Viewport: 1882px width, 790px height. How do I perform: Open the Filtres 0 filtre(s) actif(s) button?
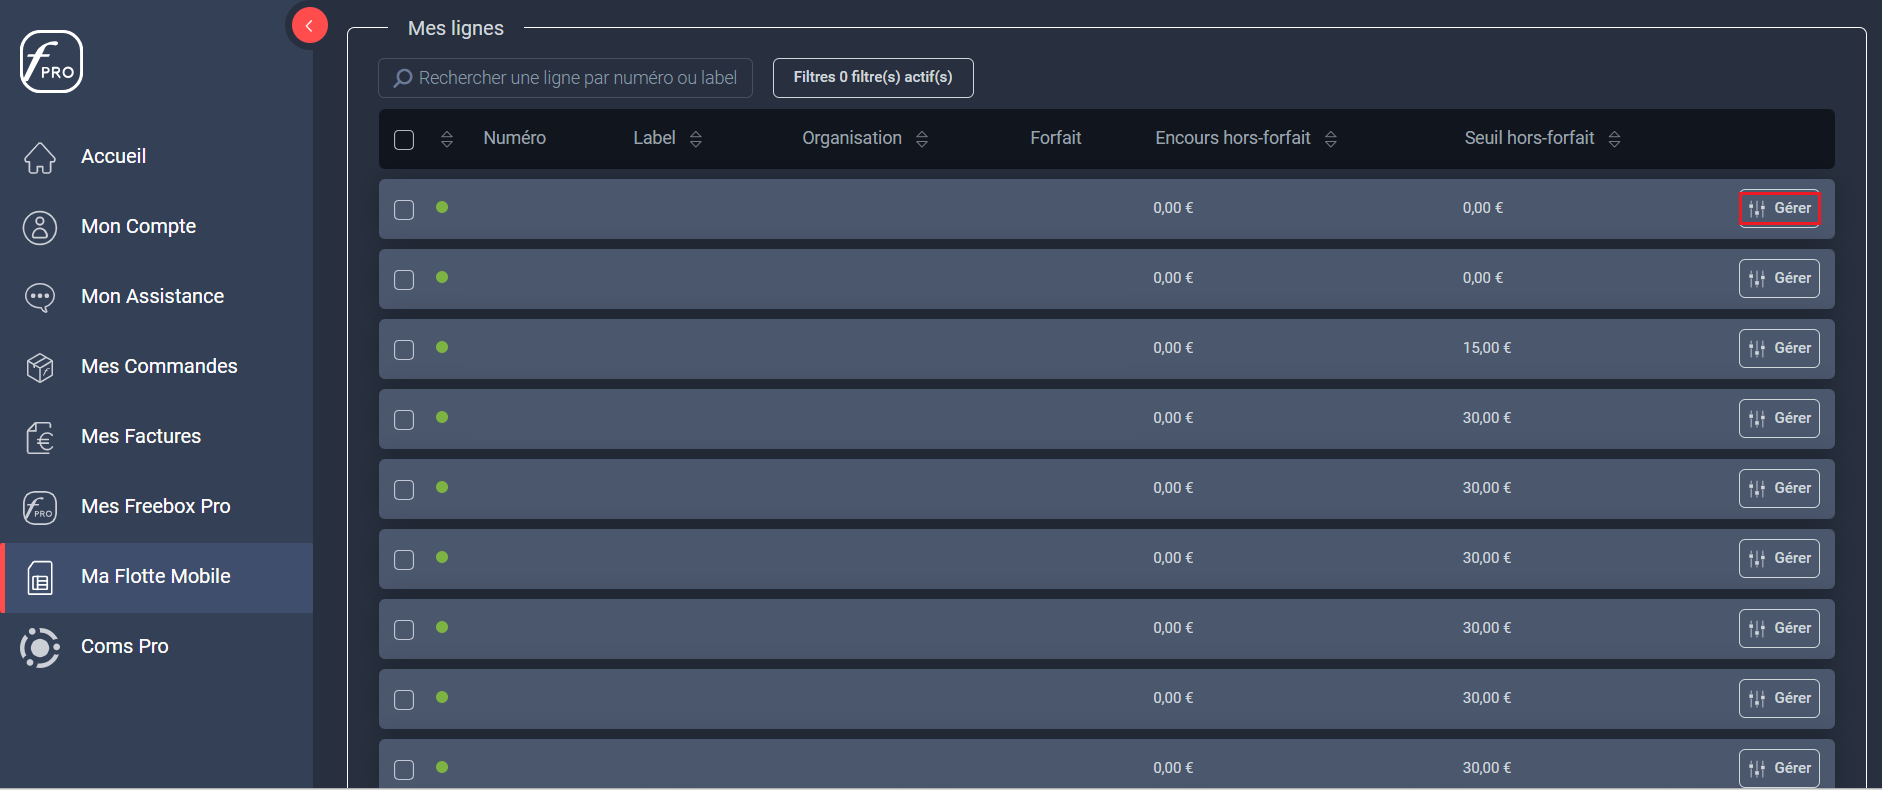(873, 78)
